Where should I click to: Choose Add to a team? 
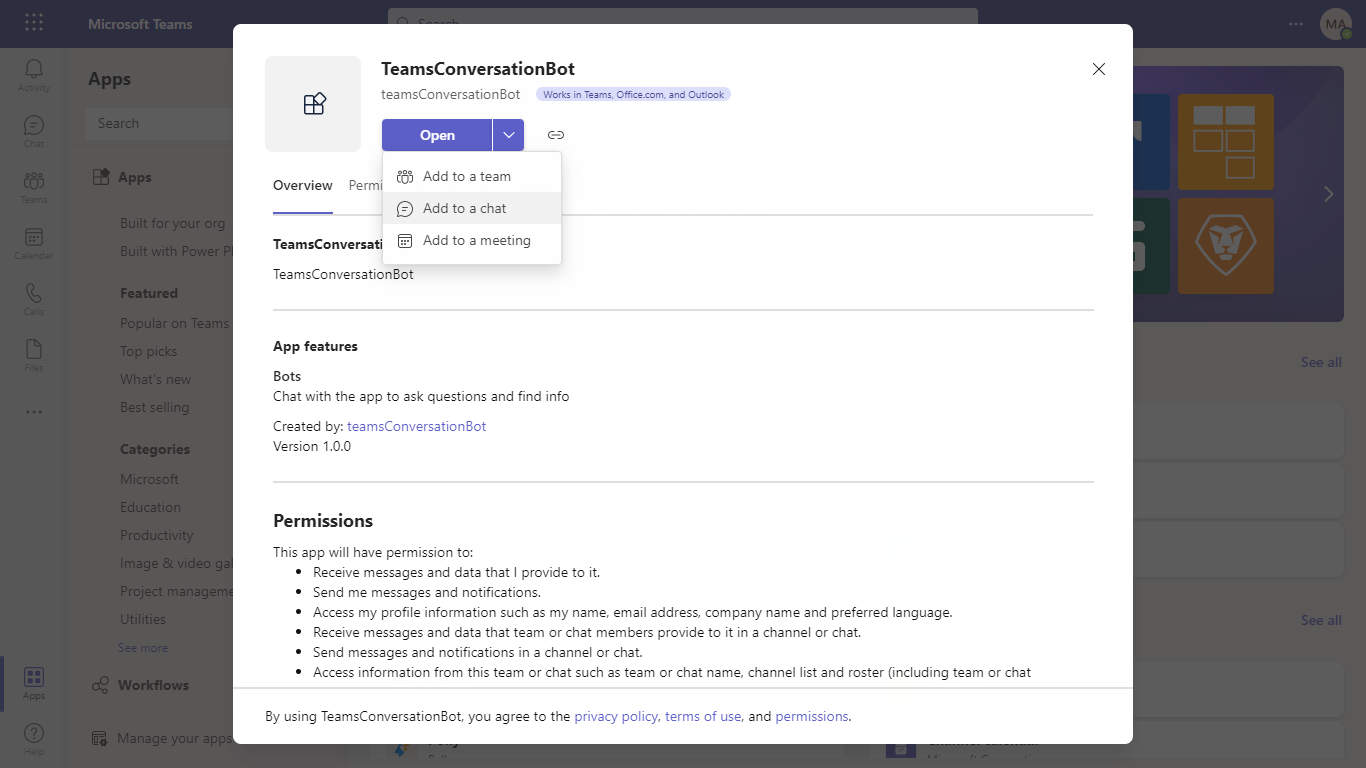pos(472,176)
